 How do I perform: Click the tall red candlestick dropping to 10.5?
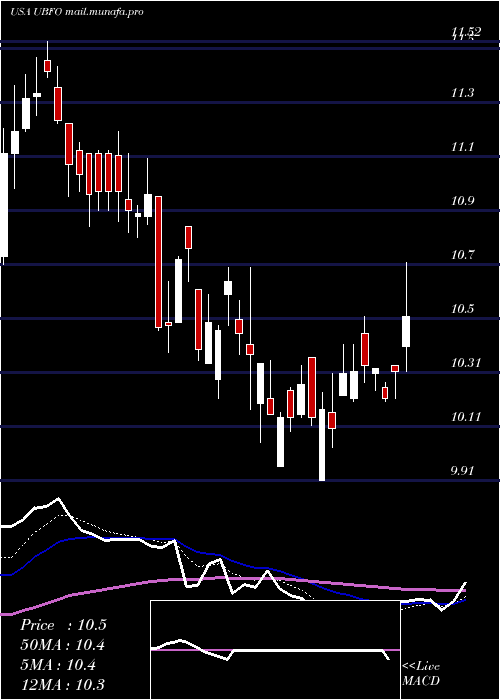point(158,262)
